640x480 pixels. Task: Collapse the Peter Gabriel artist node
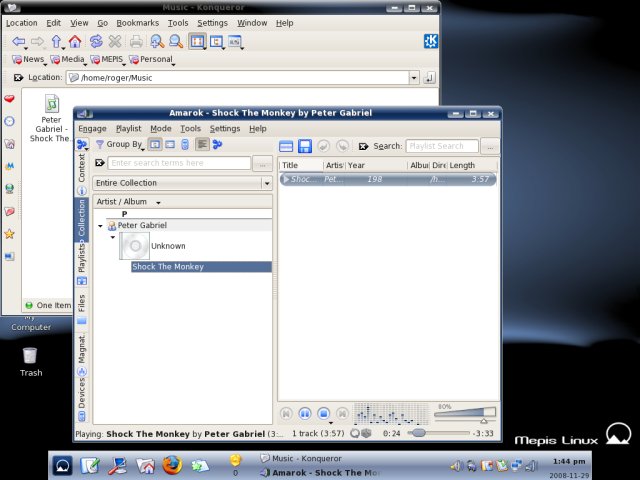100,226
